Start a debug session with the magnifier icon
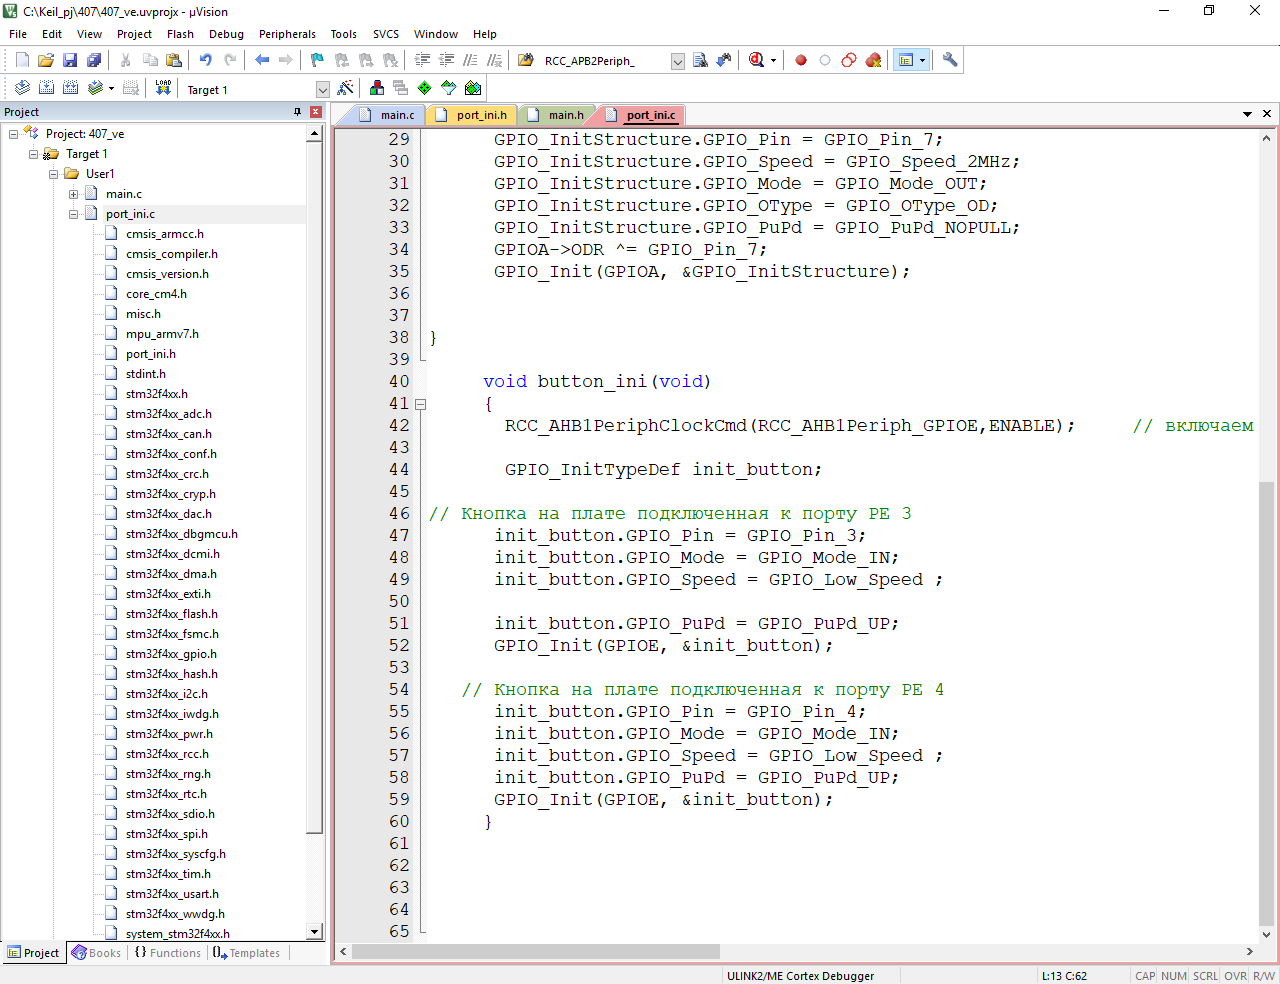1280x984 pixels. point(757,60)
